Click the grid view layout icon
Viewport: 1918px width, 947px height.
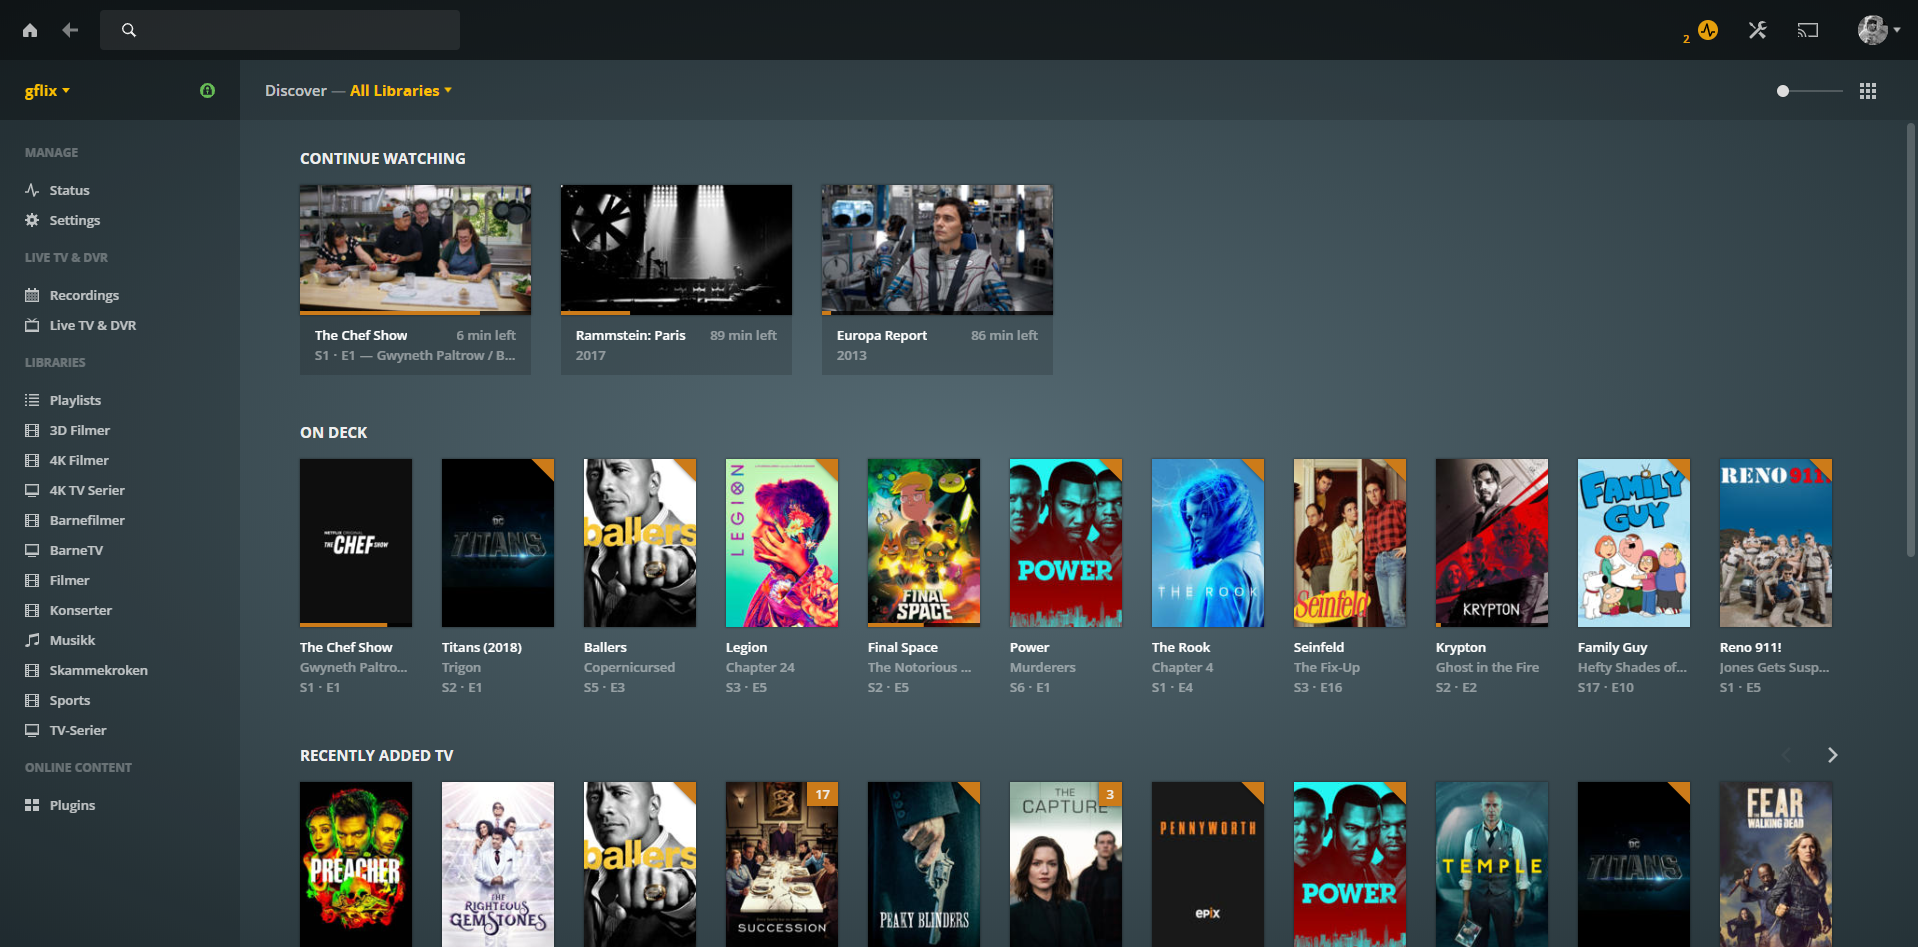(x=1867, y=91)
